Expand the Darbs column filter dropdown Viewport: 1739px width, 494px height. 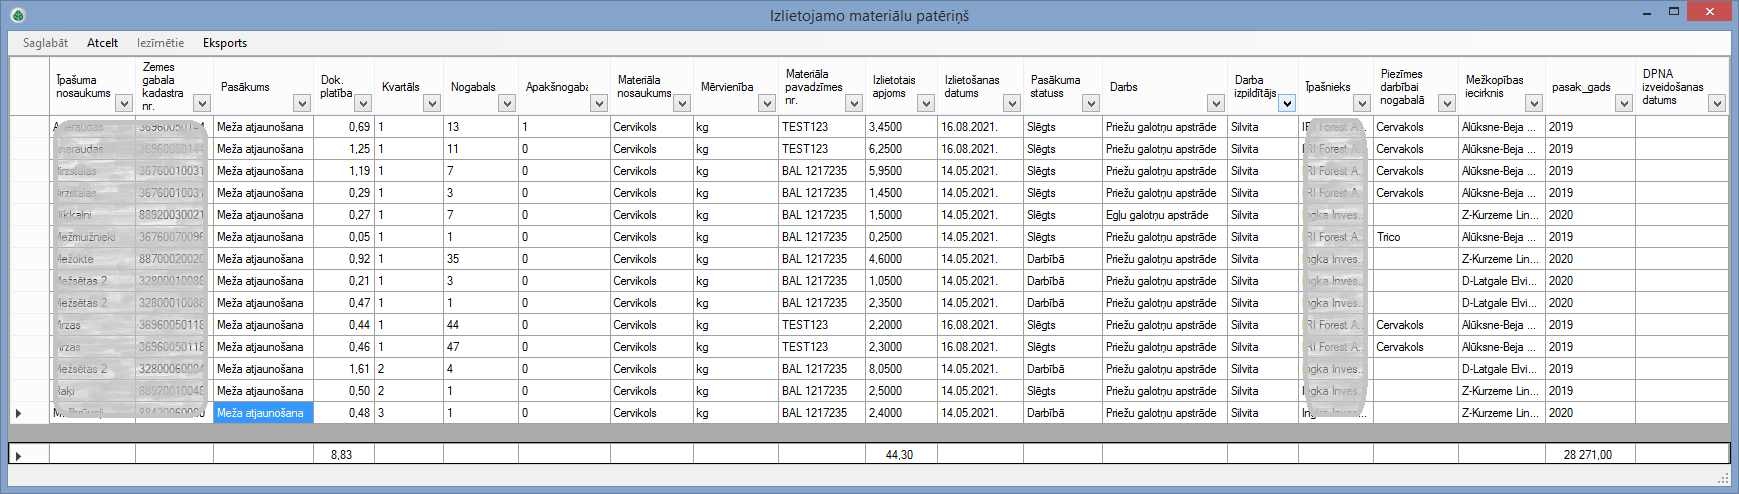[1216, 103]
